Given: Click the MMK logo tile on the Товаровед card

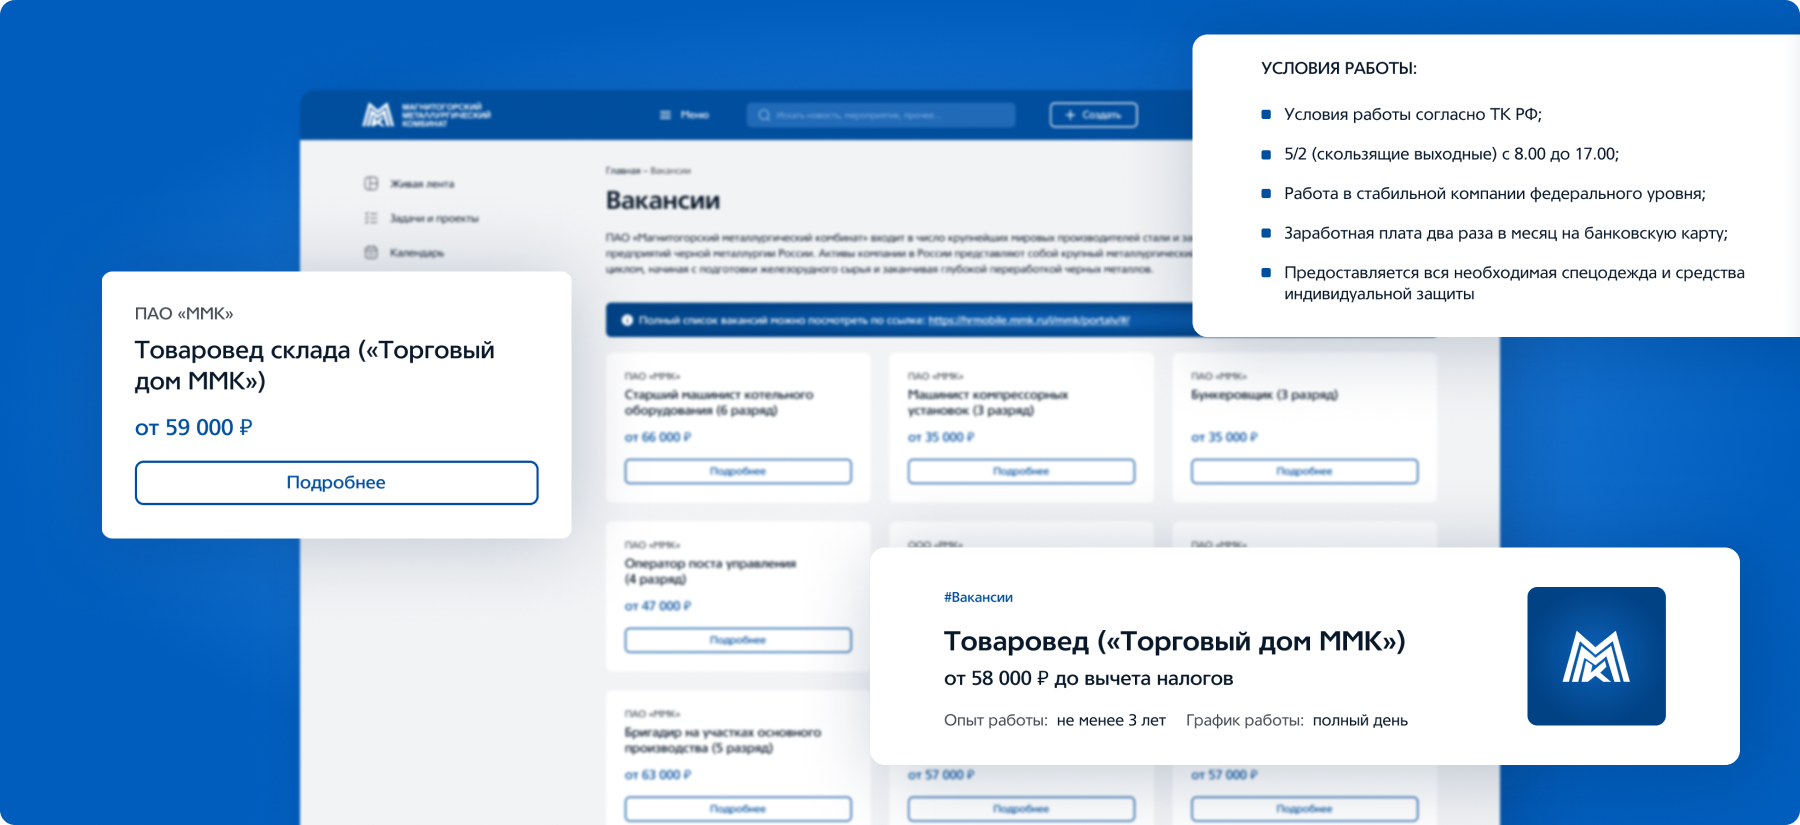Looking at the screenshot, I should click(x=1596, y=656).
